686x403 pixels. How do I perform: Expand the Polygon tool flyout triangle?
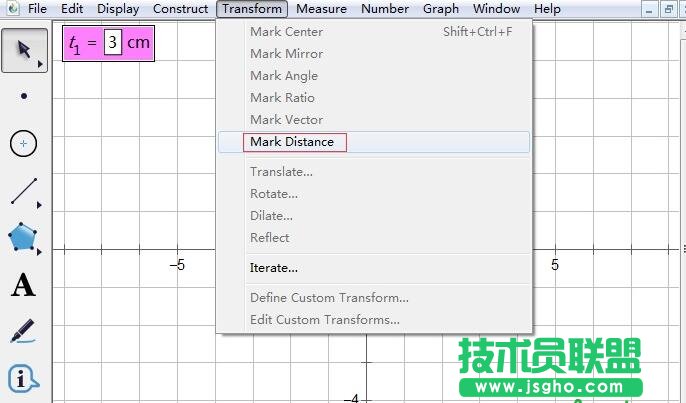pos(40,252)
